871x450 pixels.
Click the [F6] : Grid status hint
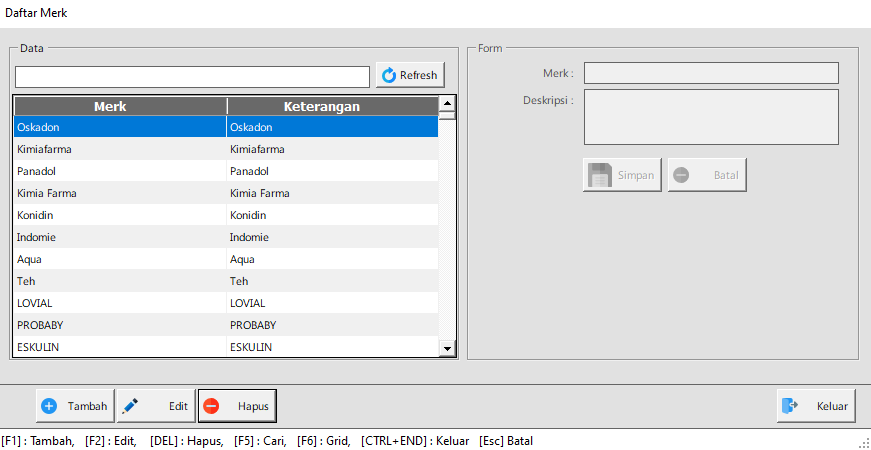324,442
